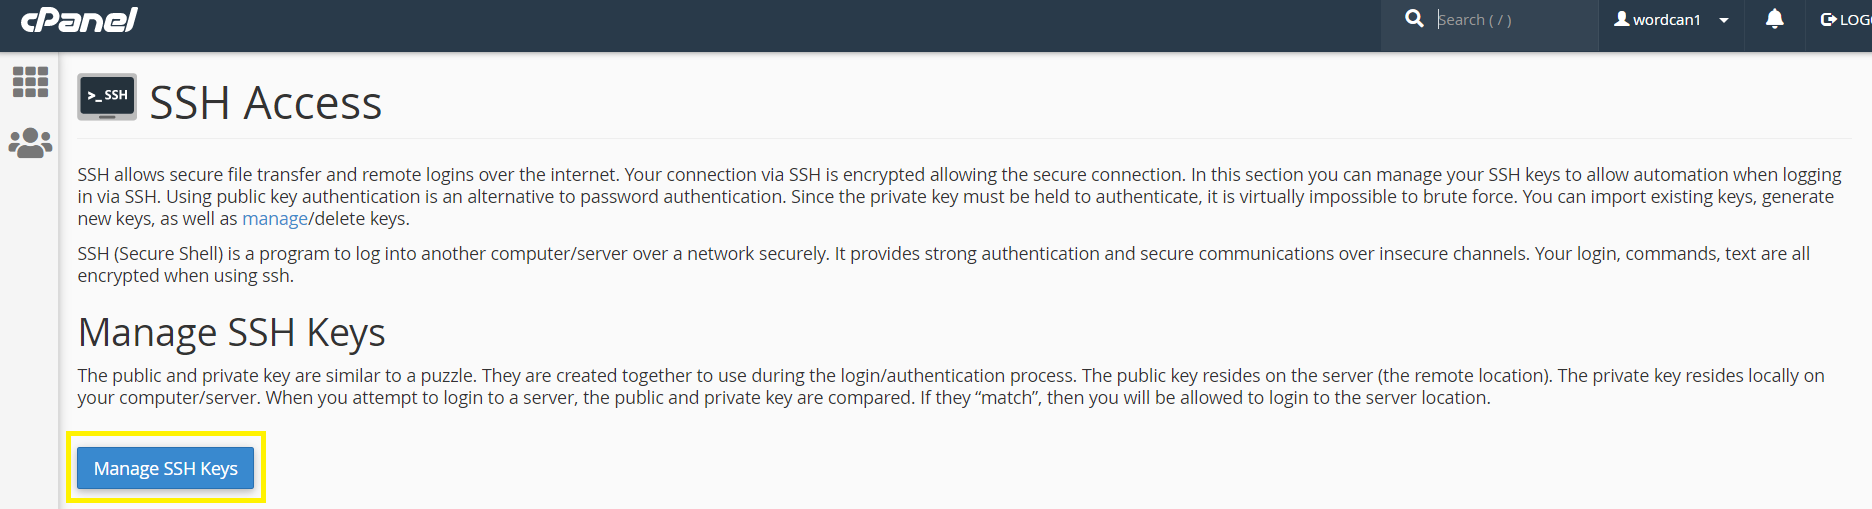Open notifications via the bell icon
Screen dimensions: 1872x509
coord(1775,19)
